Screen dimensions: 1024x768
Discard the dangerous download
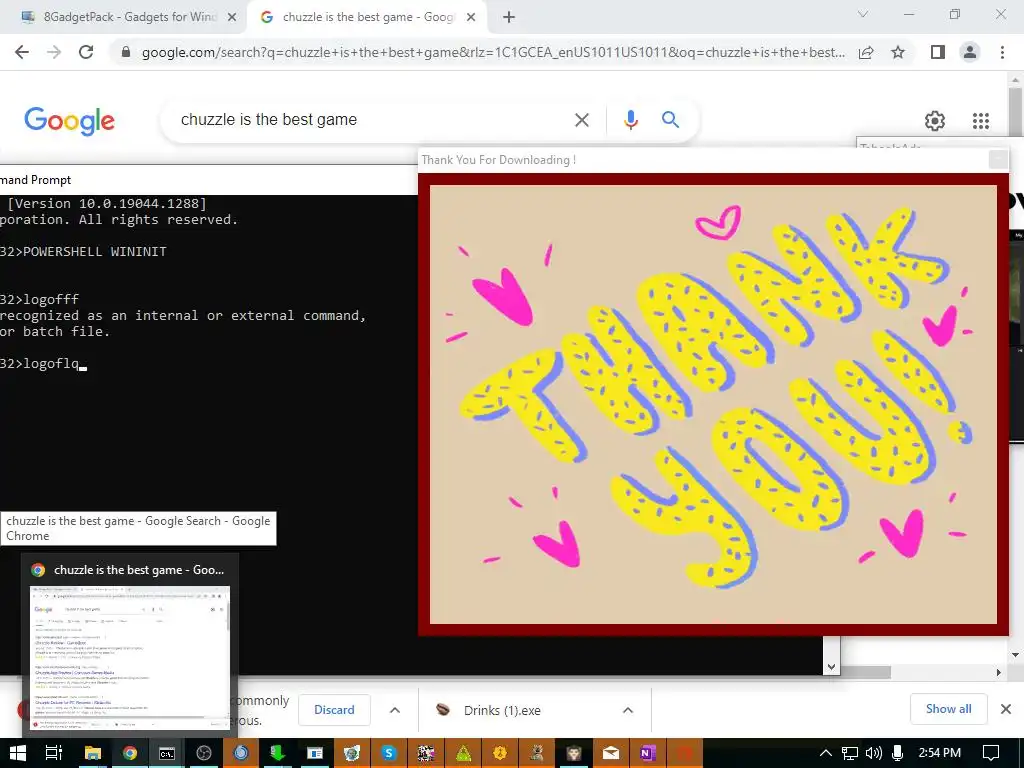click(334, 710)
